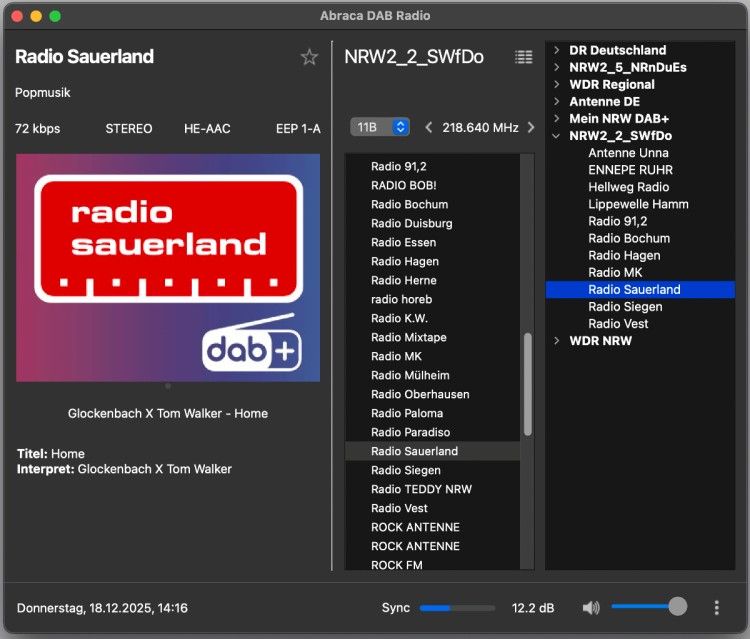This screenshot has width=750, height=639.
Task: Expand the Antenne DE ensemble
Action: point(557,102)
